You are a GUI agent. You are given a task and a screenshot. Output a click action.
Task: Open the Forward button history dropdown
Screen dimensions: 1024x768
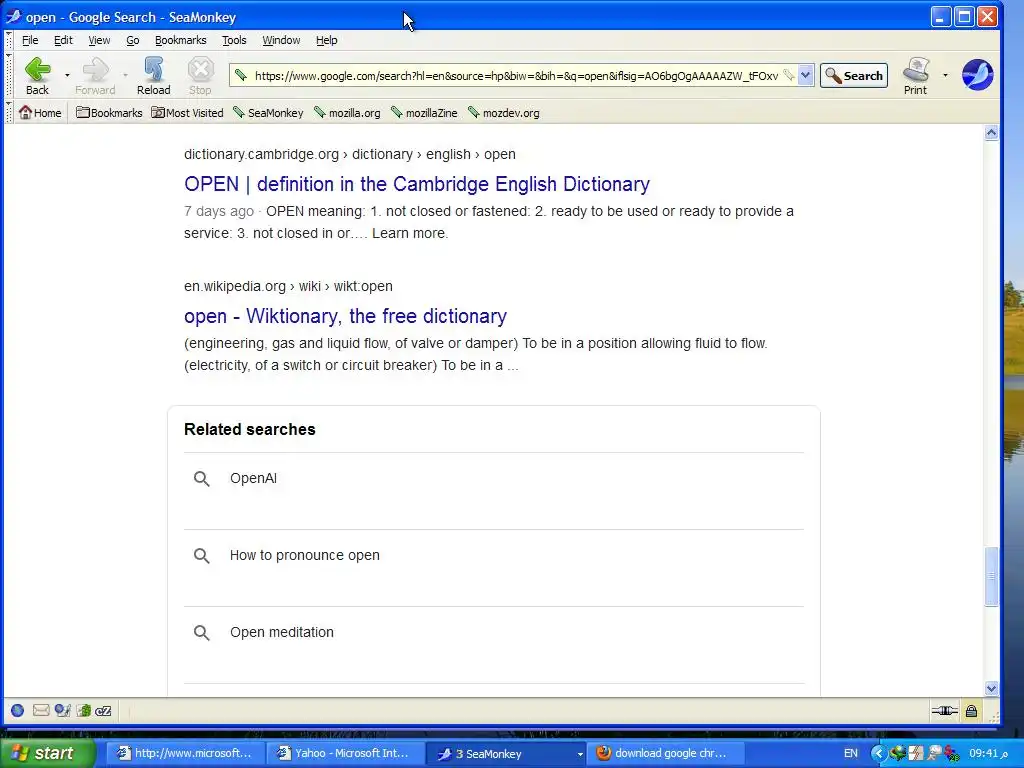(x=125, y=75)
